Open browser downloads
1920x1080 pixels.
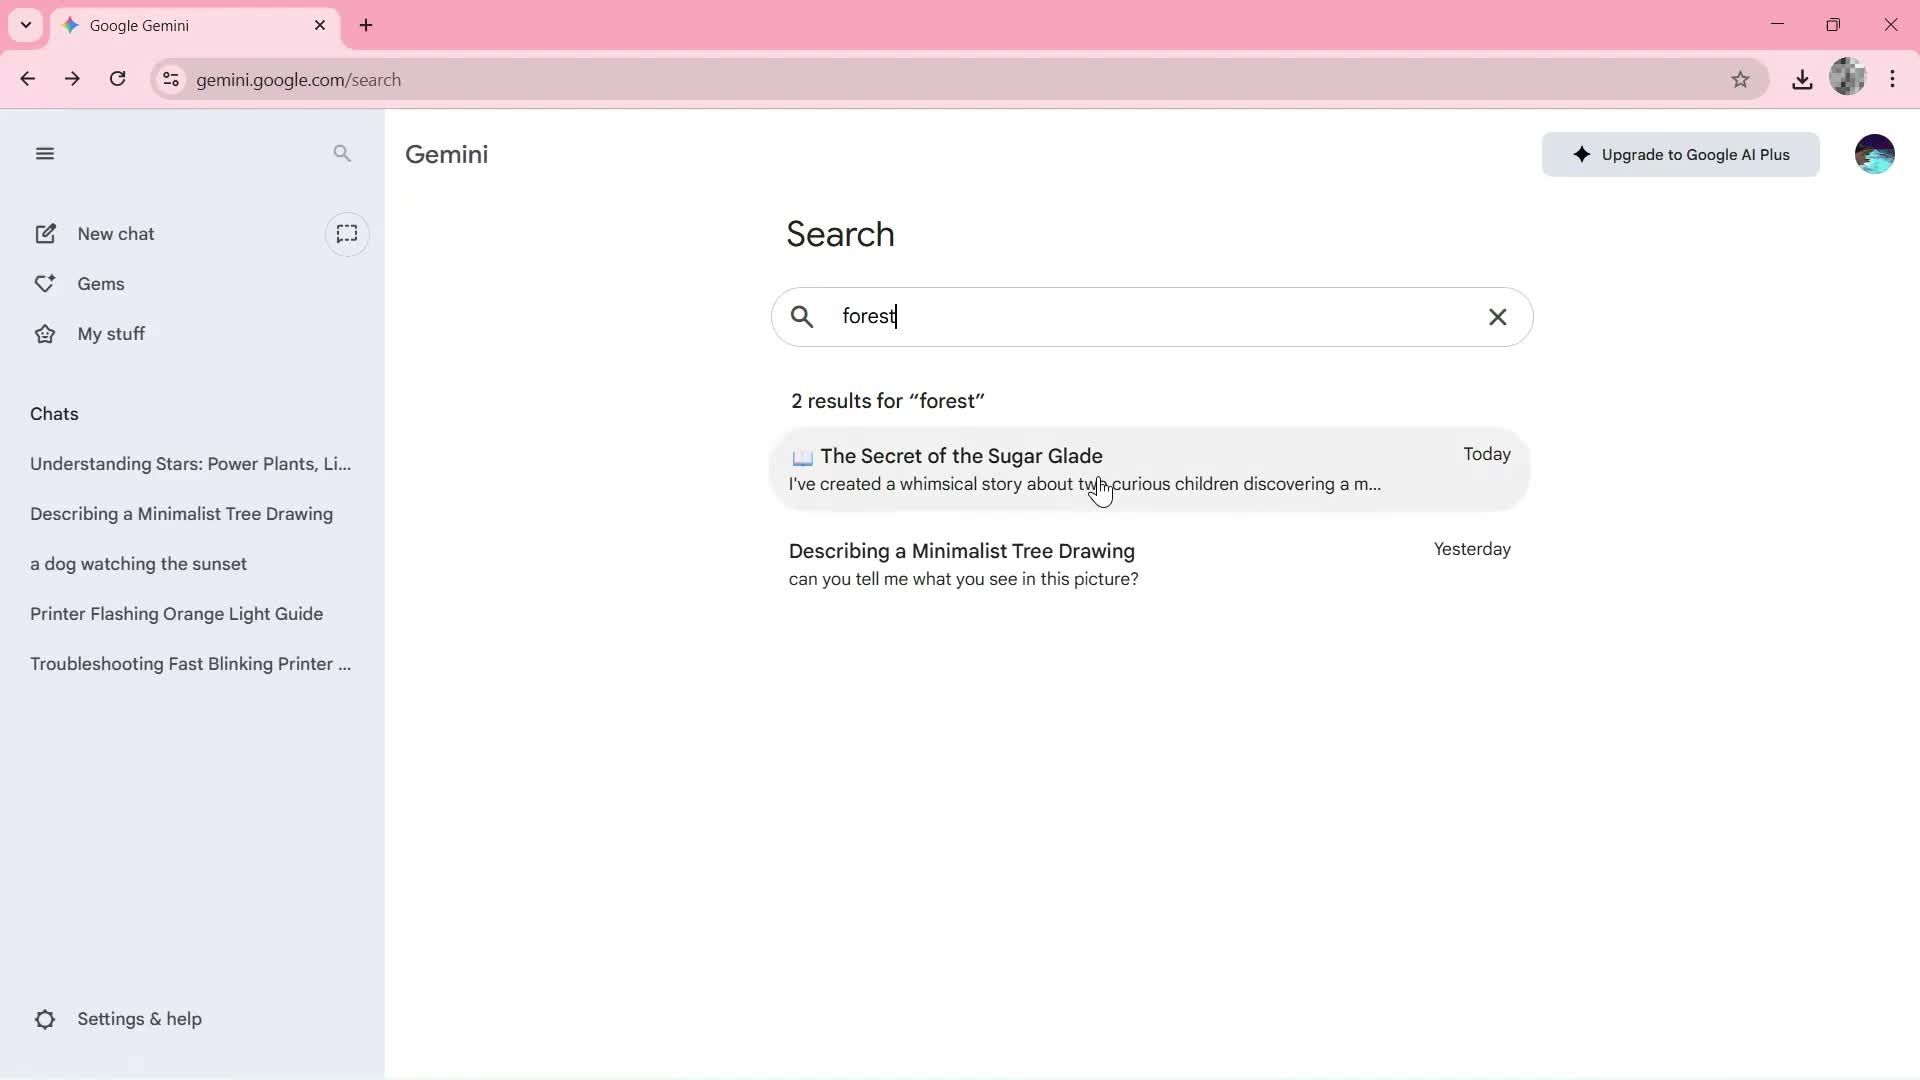point(1802,79)
